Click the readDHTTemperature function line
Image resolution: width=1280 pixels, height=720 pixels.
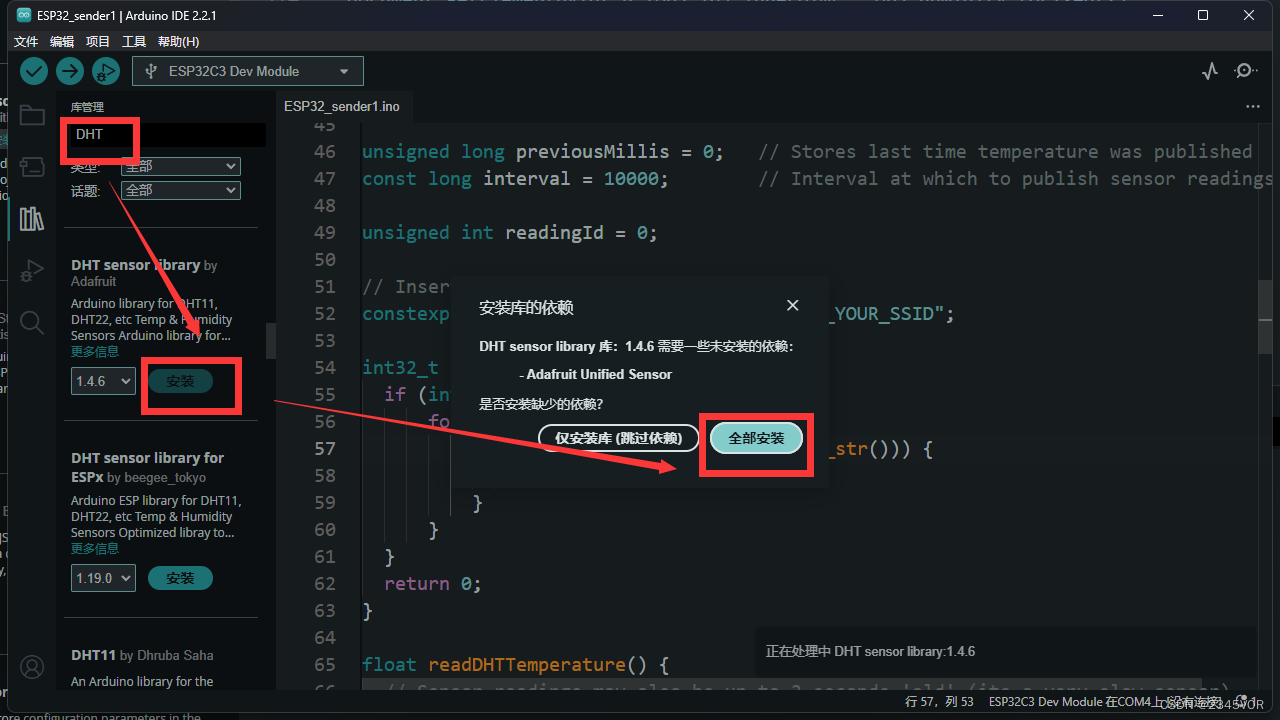515,665
